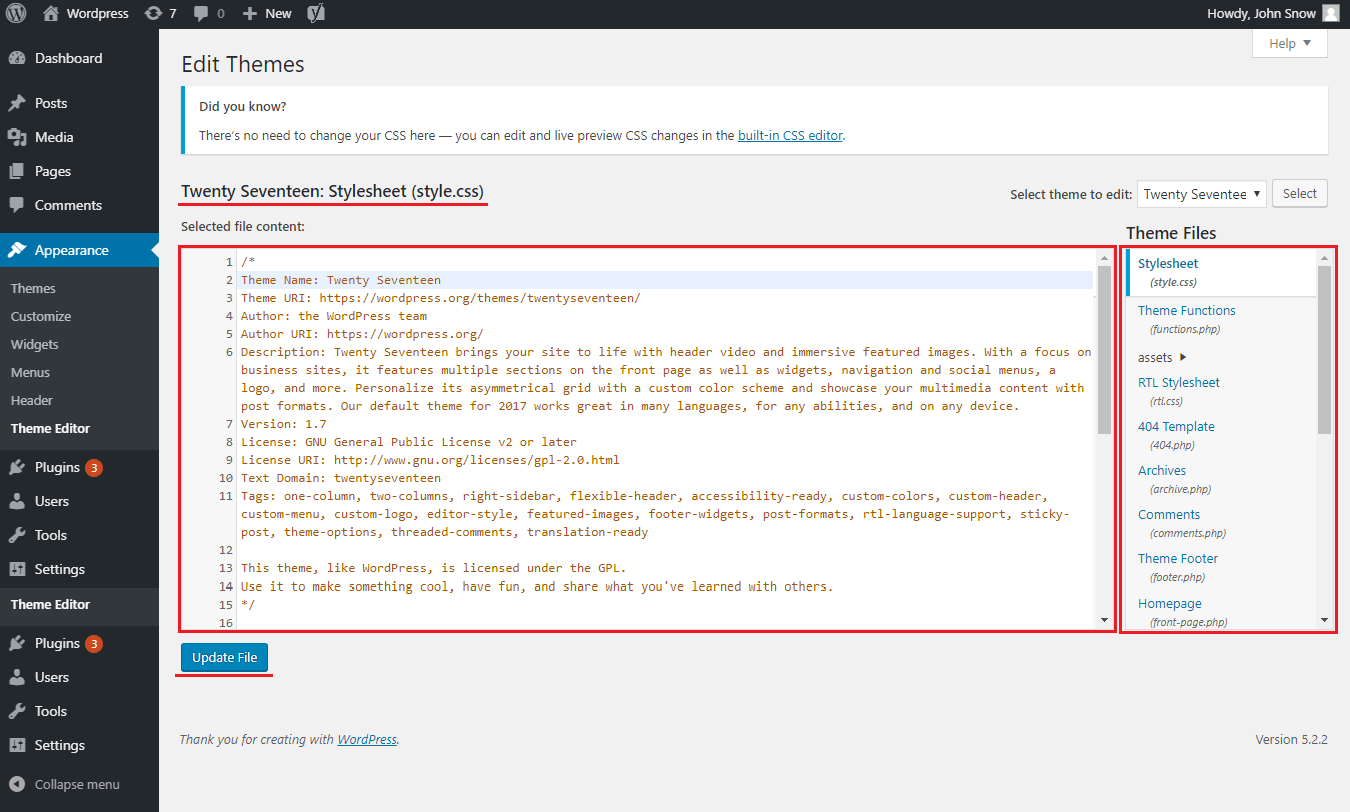The height and width of the screenshot is (812, 1350).
Task: Open the Media library from sidebar
Action: click(51, 137)
